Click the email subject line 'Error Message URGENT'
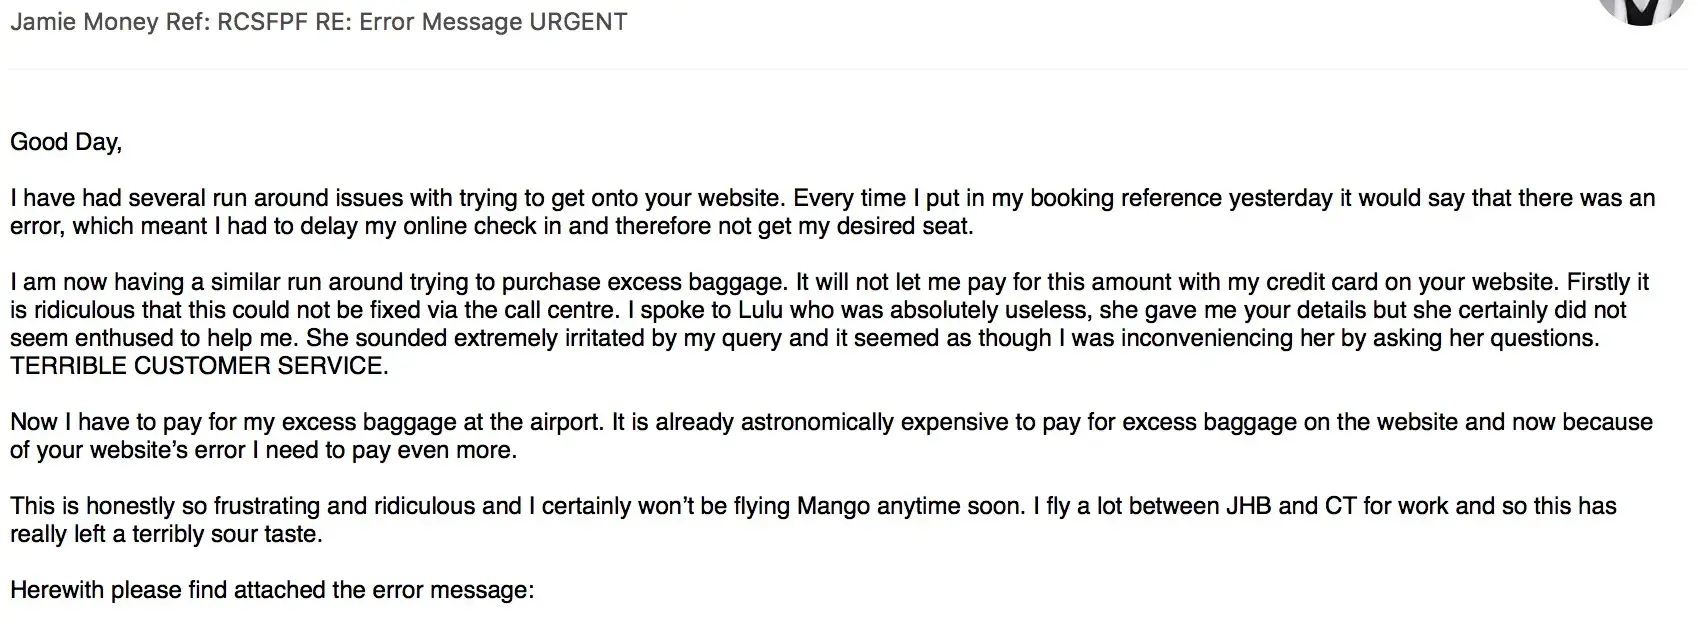This screenshot has height=628, width=1698. (x=493, y=22)
